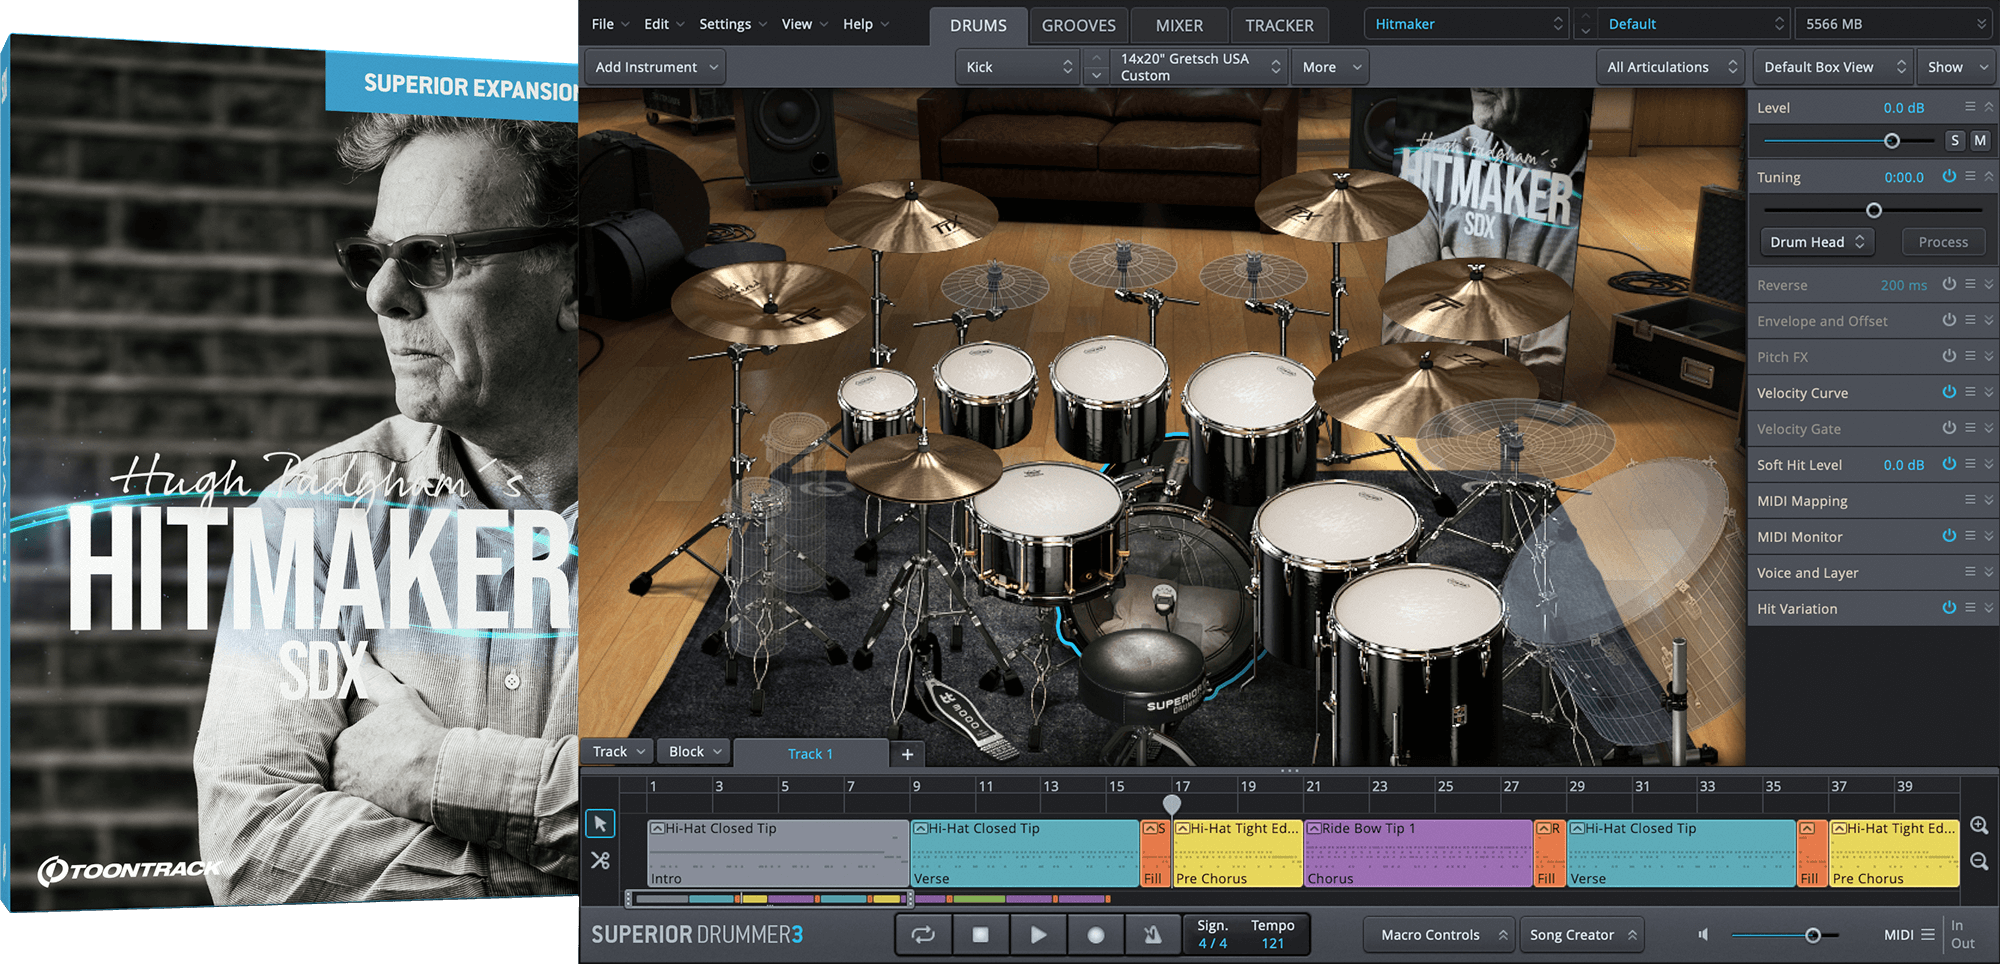Click the Level slider handle
This screenshot has height=964, width=2000.
(1891, 141)
